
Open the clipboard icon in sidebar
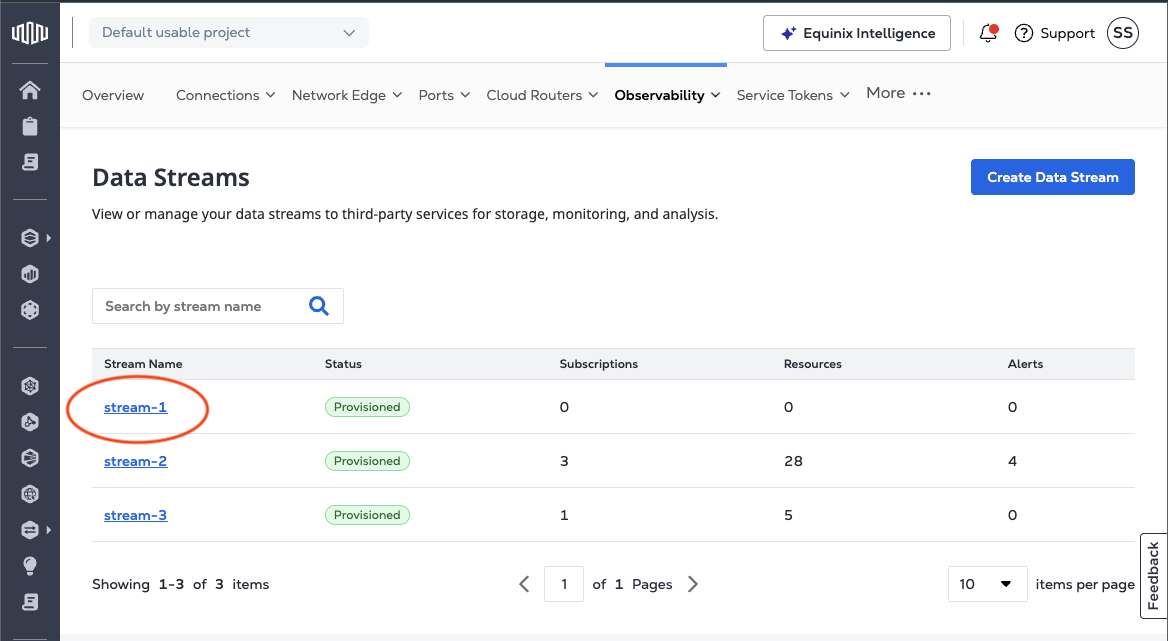pyautogui.click(x=30, y=126)
